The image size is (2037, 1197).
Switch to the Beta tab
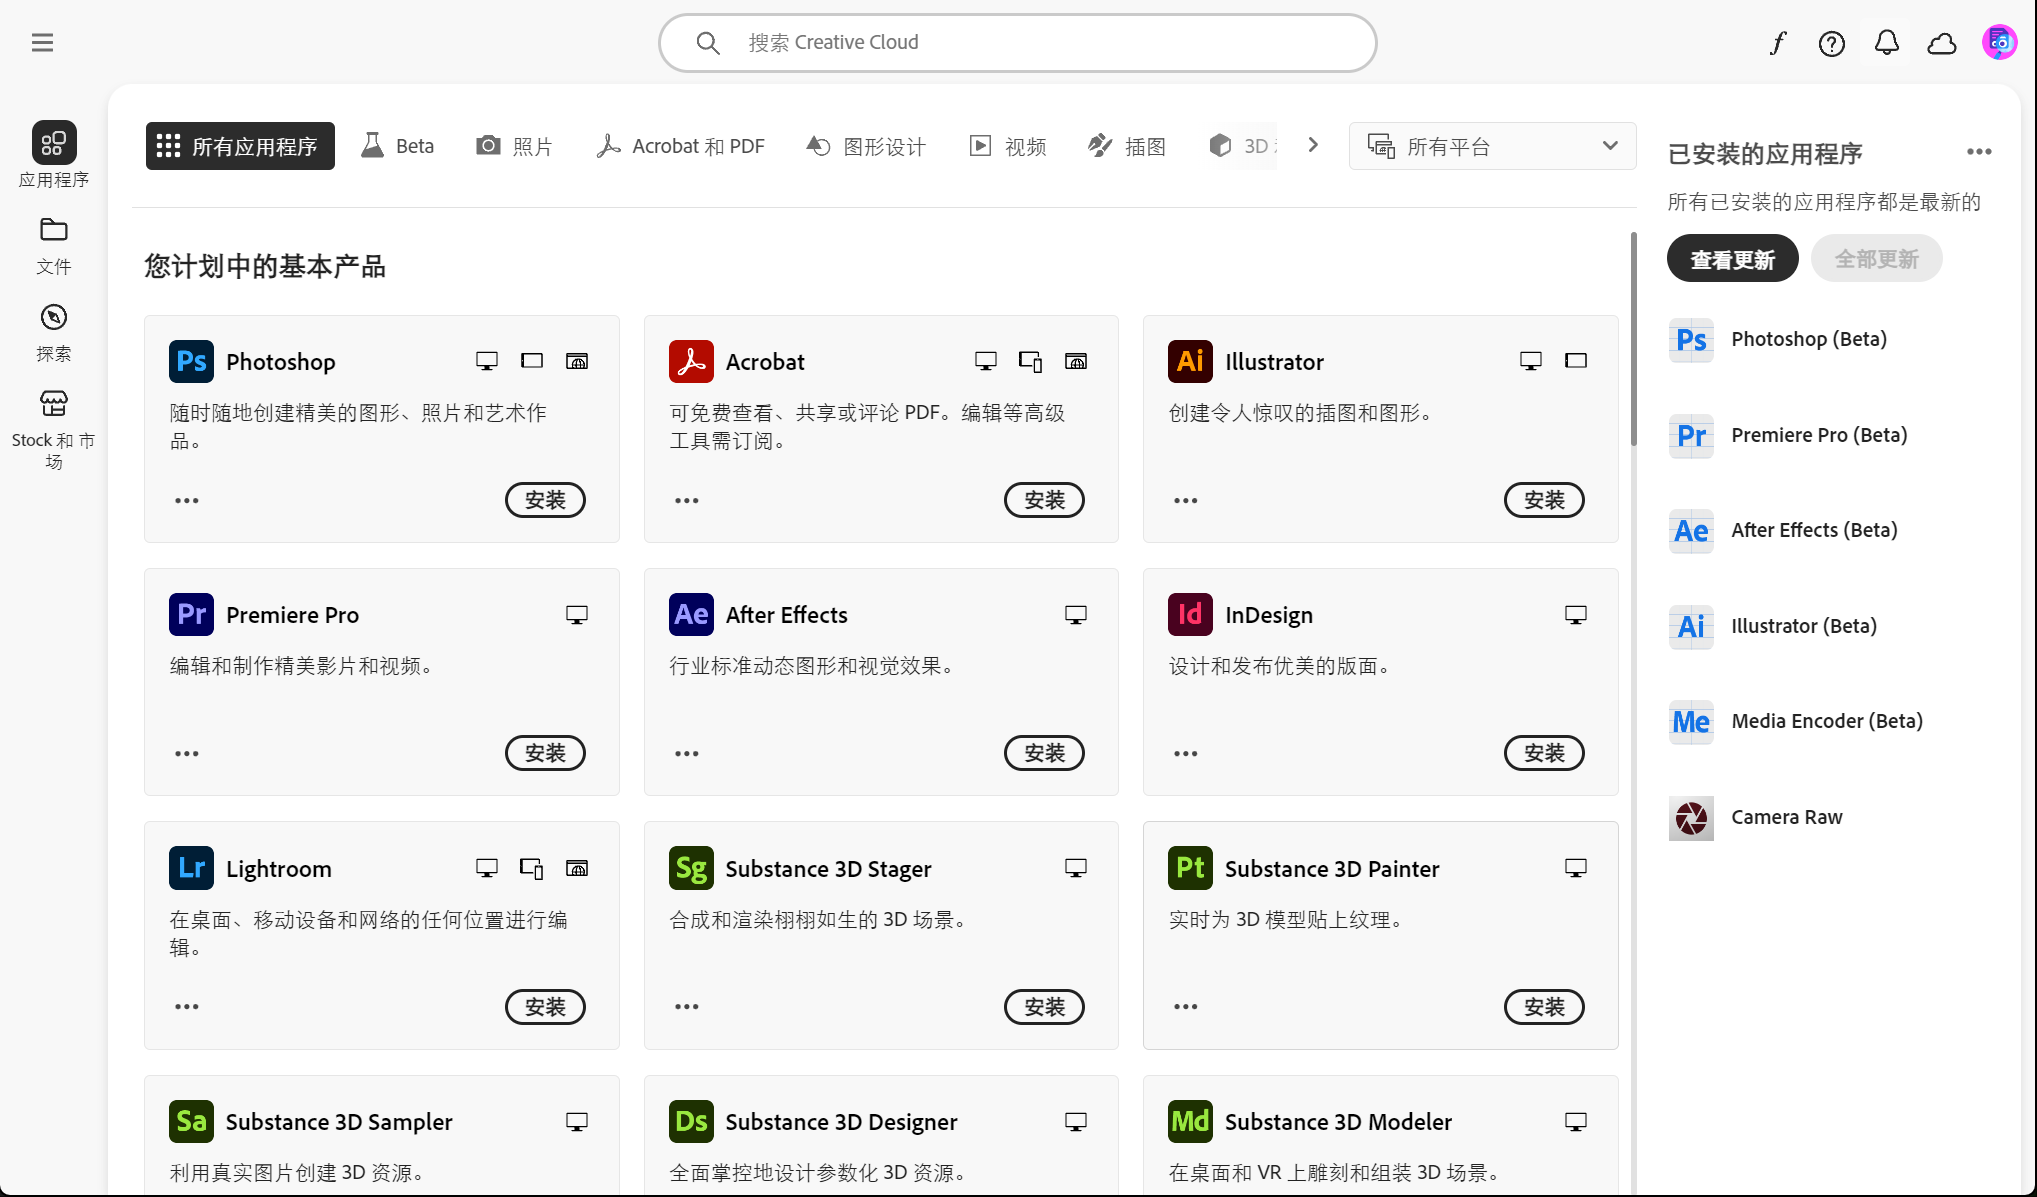397,145
